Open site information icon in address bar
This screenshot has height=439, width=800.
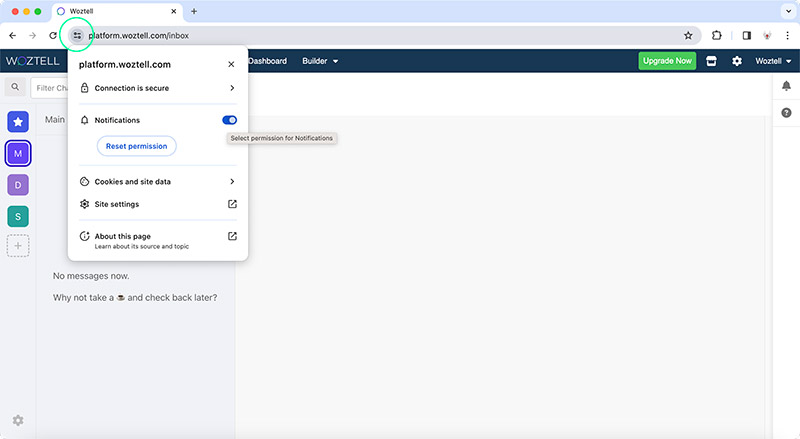coord(77,35)
